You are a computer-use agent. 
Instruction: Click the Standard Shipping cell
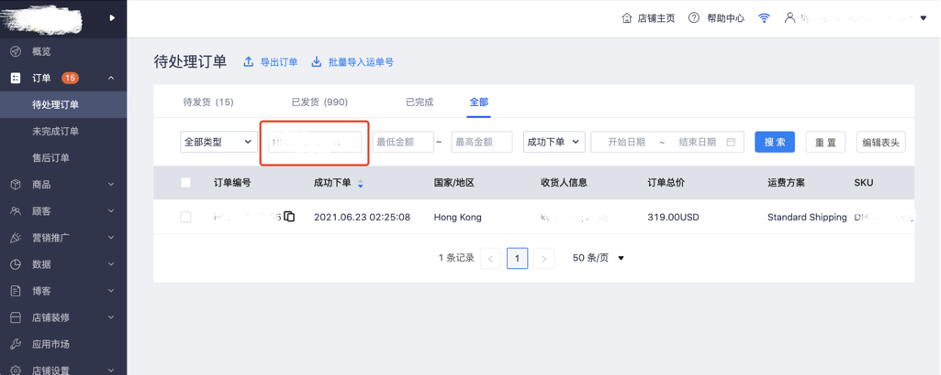807,217
